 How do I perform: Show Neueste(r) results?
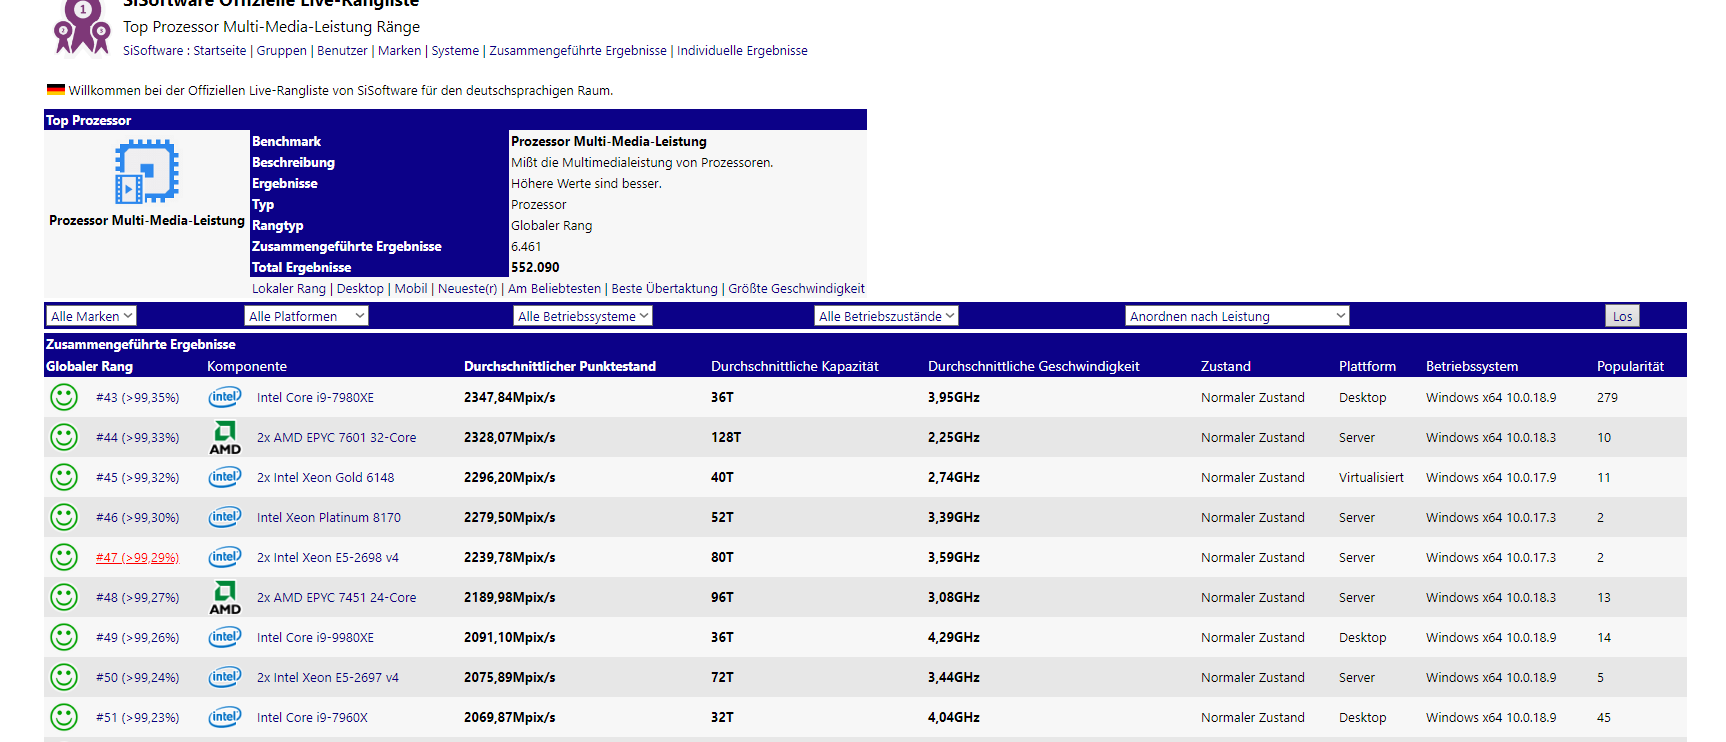point(467,289)
